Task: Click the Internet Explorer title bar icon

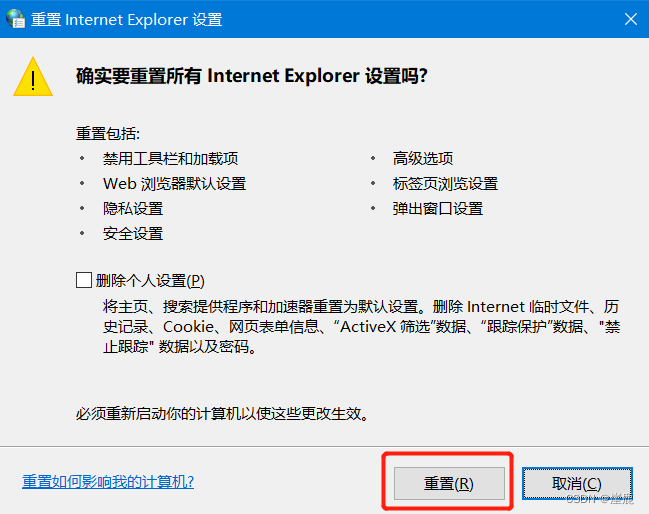Action: tap(16, 19)
